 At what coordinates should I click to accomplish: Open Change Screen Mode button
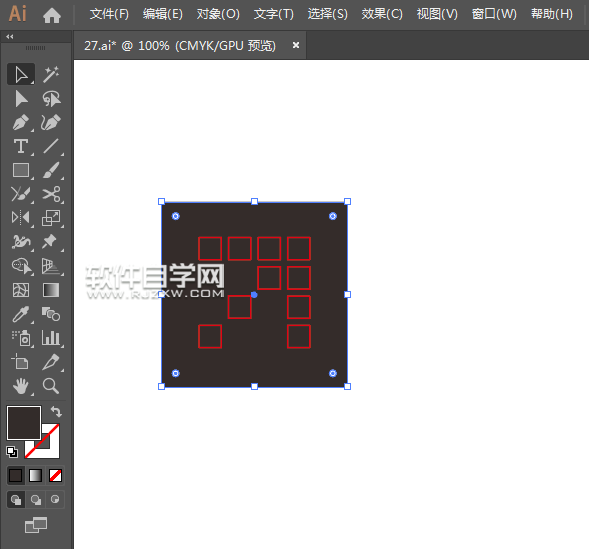pos(36,525)
